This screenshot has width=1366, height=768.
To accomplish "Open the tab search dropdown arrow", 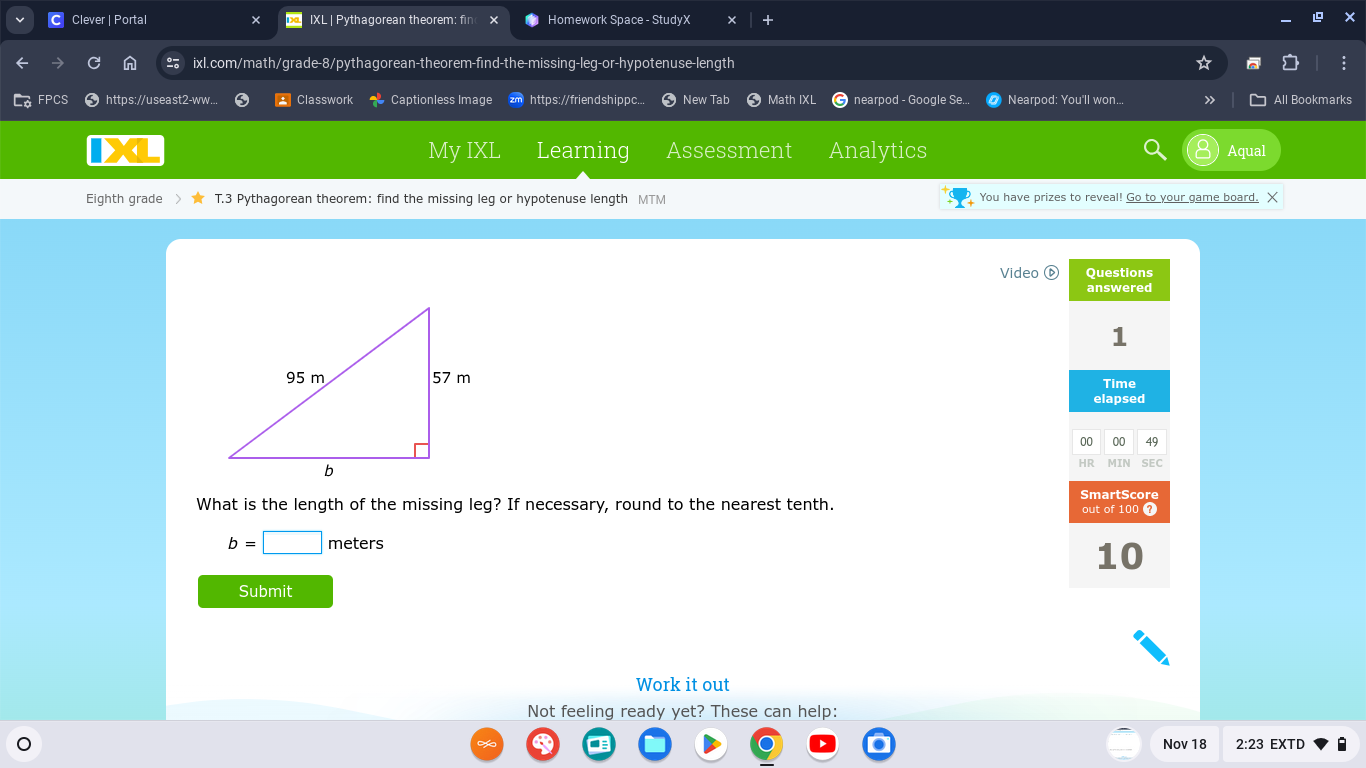I will point(20,20).
